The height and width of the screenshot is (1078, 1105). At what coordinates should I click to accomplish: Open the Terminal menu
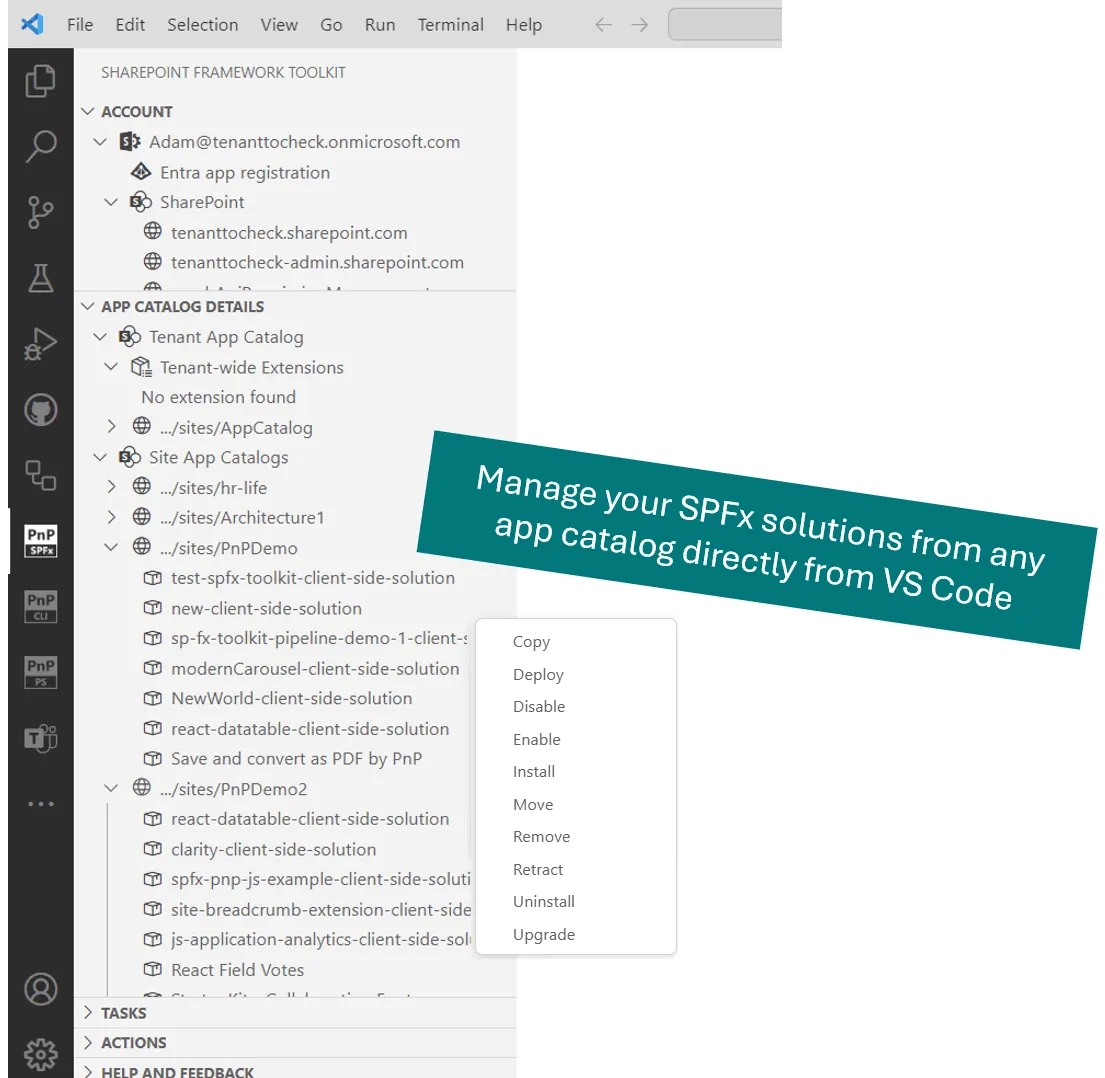[450, 25]
